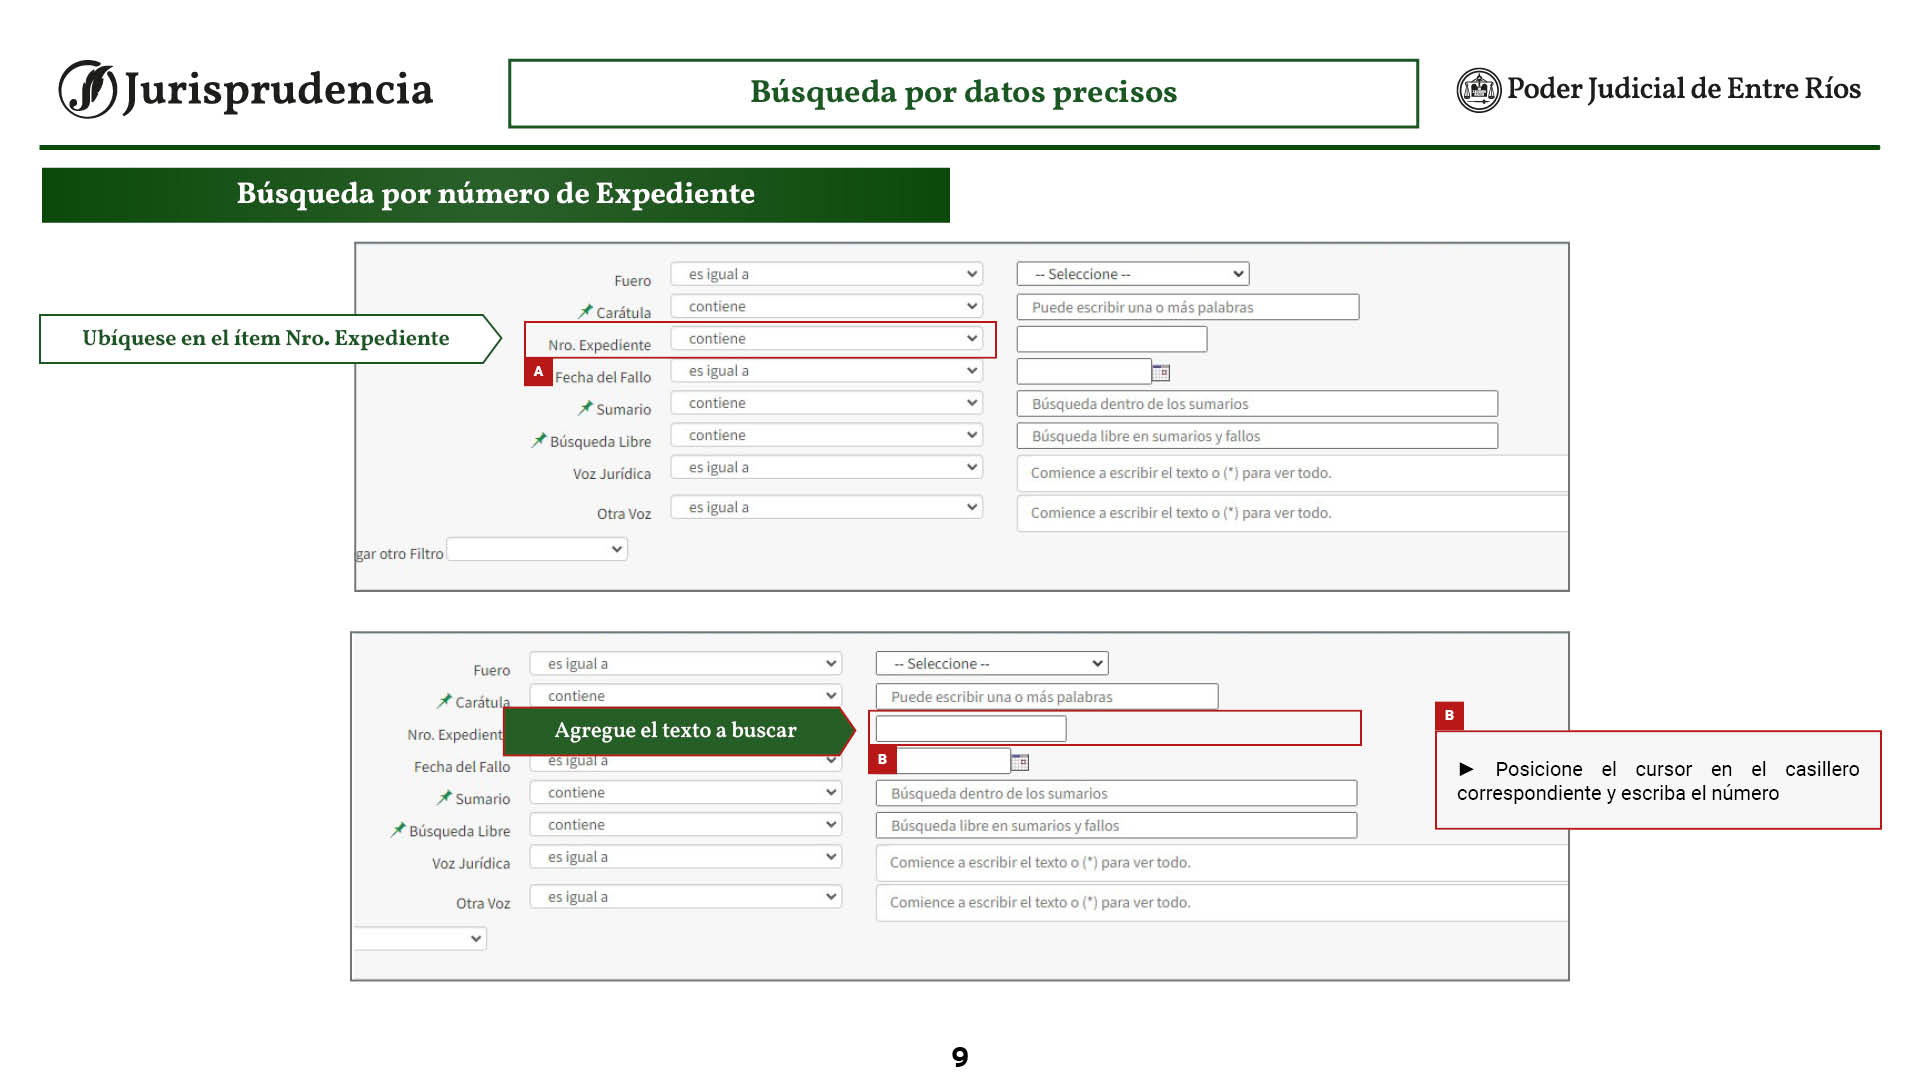Screen dimensions: 1920x1080
Task: Click the 'Búsqueda por número de Expediente' heading
Action: 495,194
